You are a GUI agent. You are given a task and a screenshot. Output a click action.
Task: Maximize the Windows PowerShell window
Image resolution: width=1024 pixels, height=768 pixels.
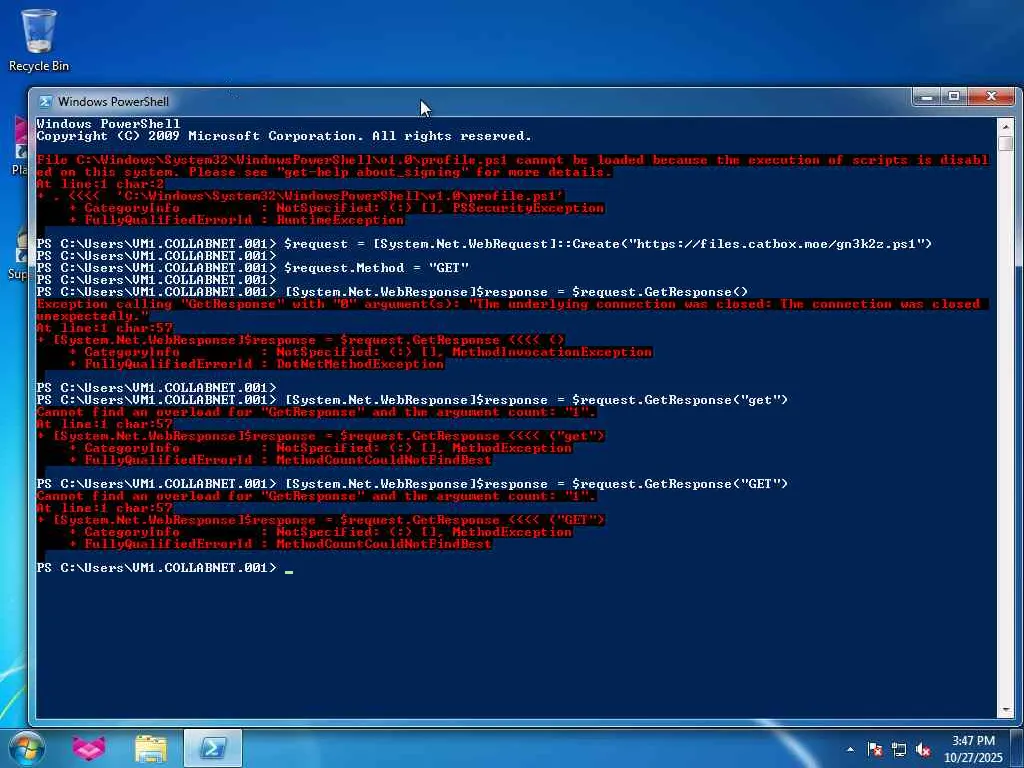(x=953, y=97)
